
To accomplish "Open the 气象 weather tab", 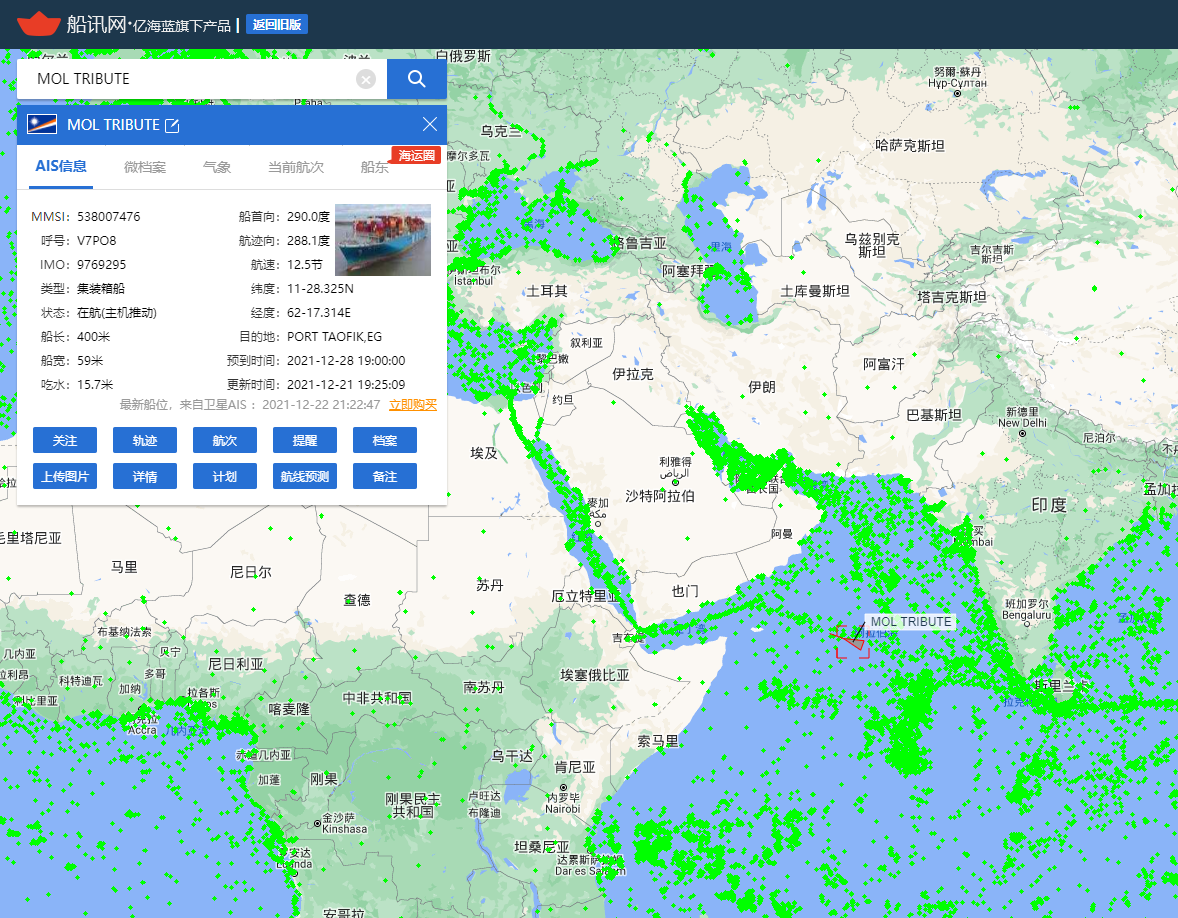I will 217,167.
